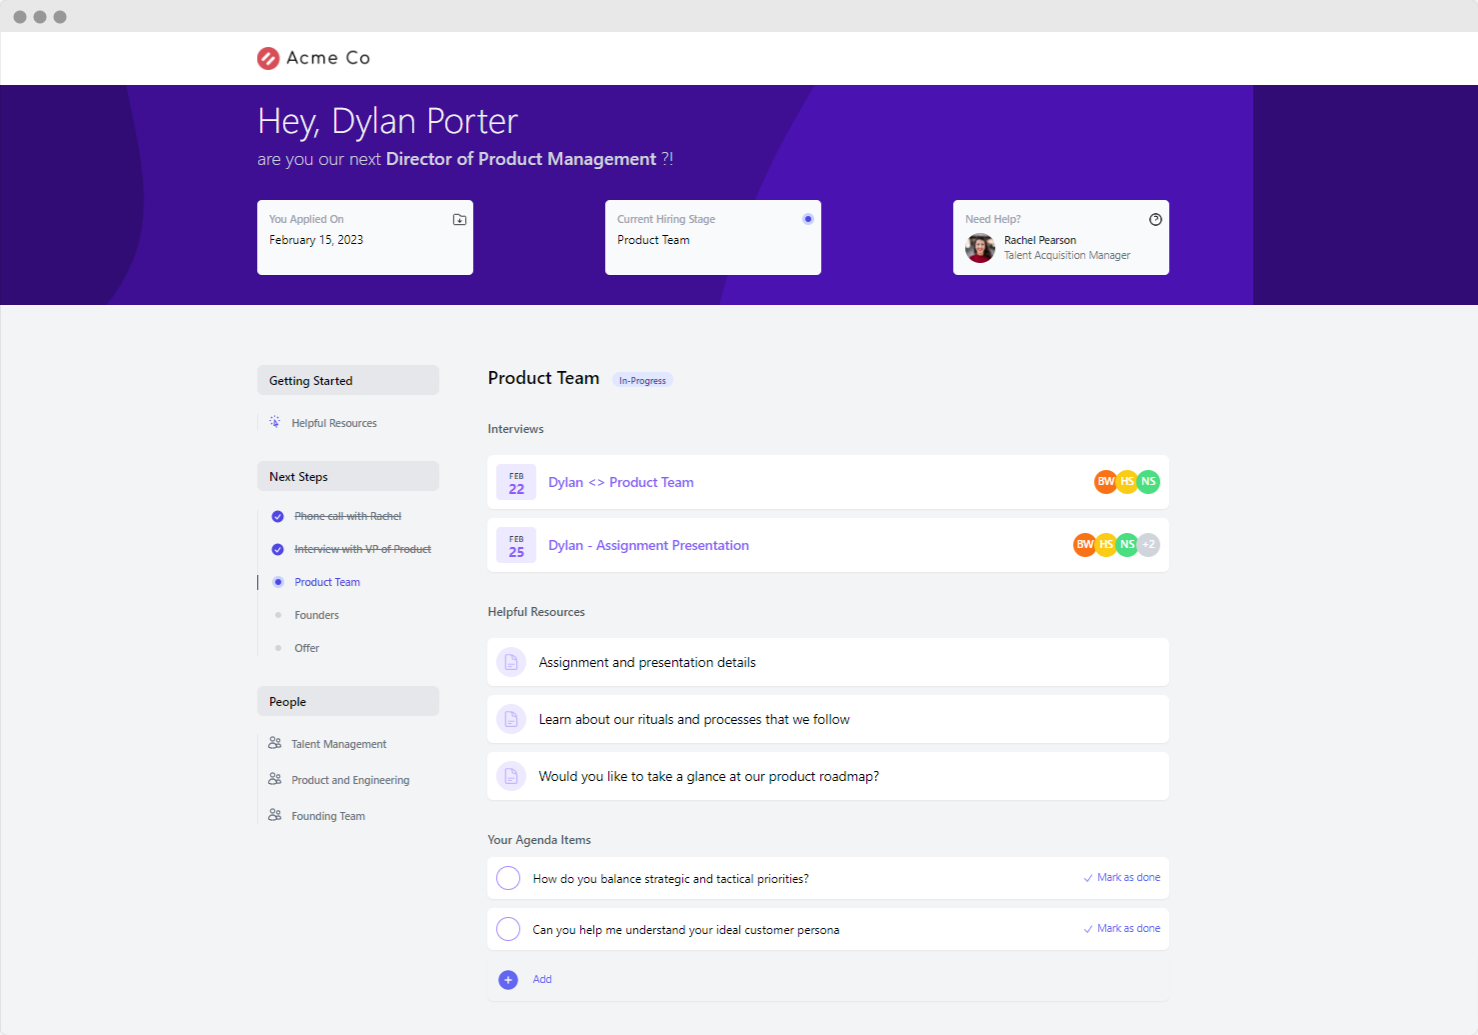
Task: Click NS avatar on Assignment Presentation row
Action: click(x=1127, y=545)
